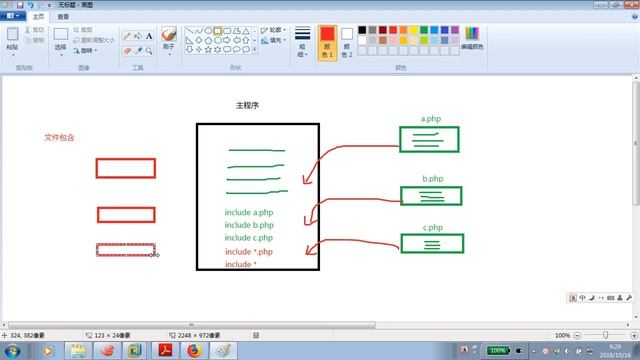Image resolution: width=640 pixels, height=360 pixels.
Task: Select Color 1 (颜色 1) button
Action: [327, 43]
